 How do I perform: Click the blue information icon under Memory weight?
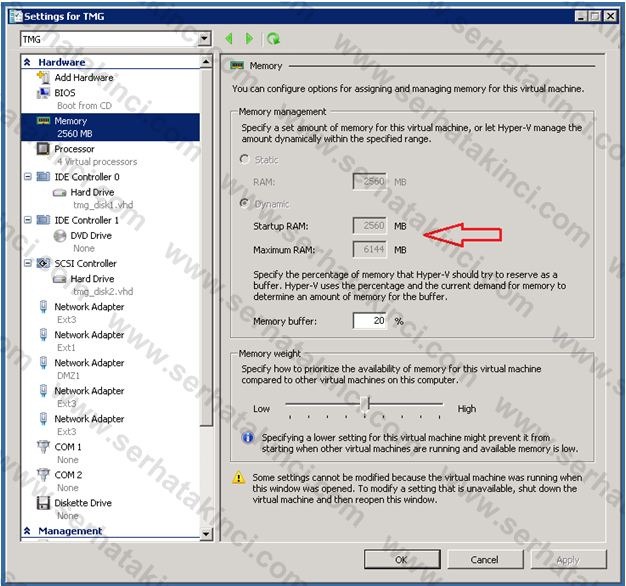(x=248, y=438)
